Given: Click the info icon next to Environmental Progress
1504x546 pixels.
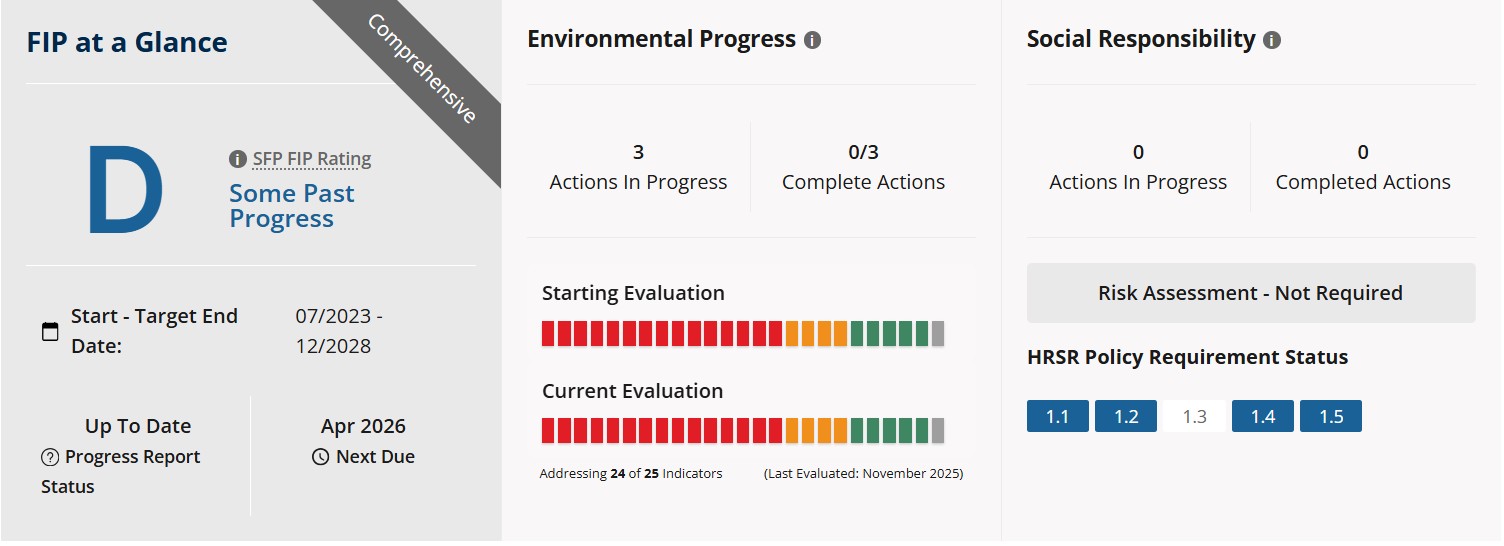Looking at the screenshot, I should click(x=812, y=41).
